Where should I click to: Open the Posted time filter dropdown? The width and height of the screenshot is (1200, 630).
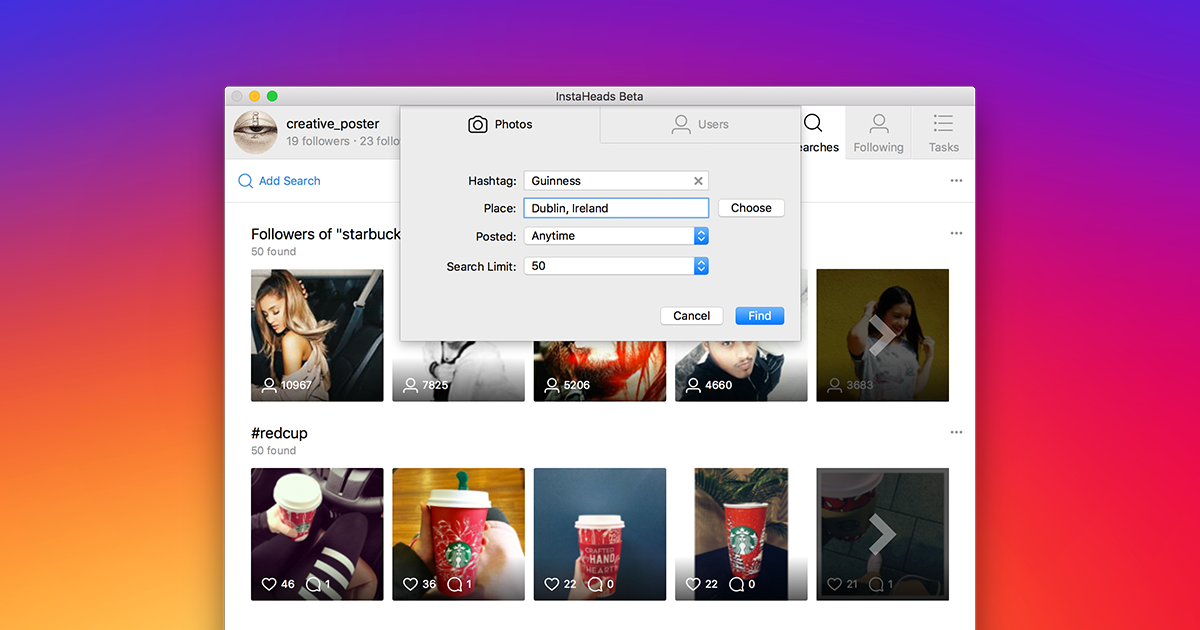point(702,235)
